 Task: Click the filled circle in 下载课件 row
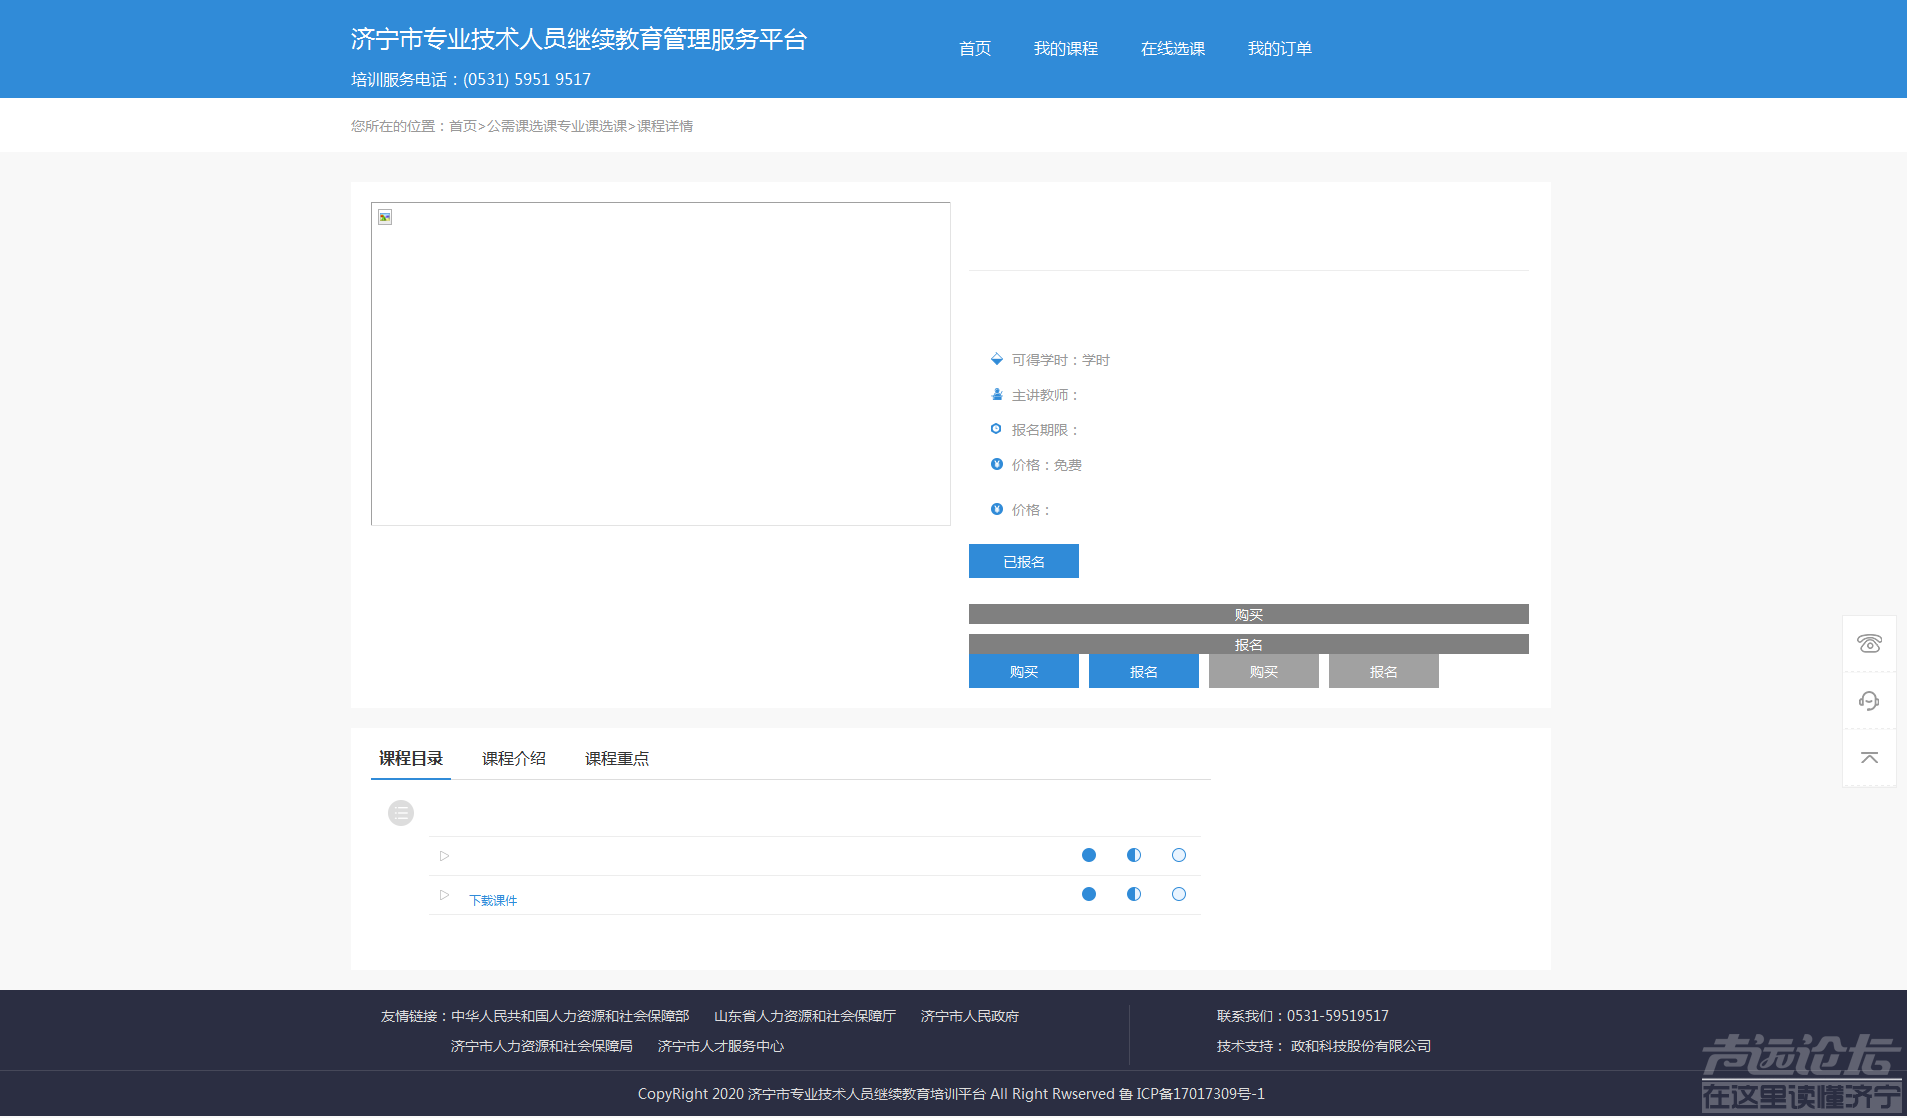[1089, 894]
